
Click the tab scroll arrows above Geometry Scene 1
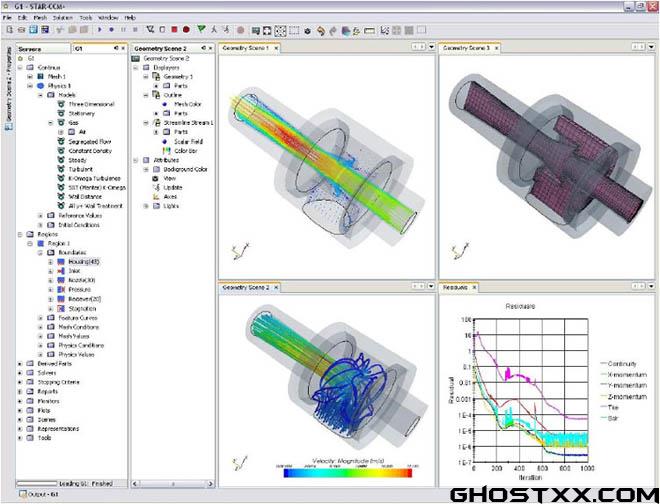(x=418, y=47)
